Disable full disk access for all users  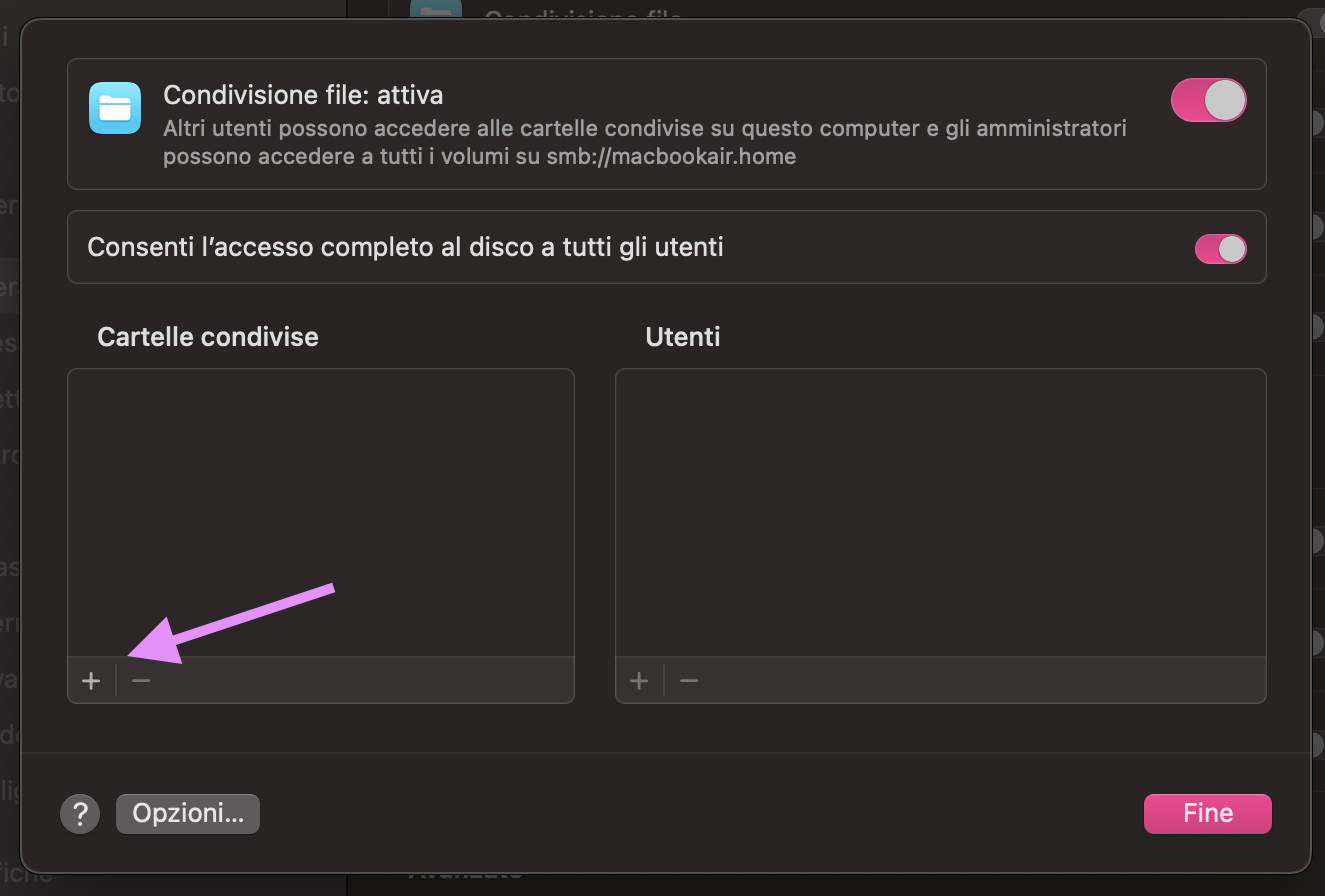pos(1219,248)
